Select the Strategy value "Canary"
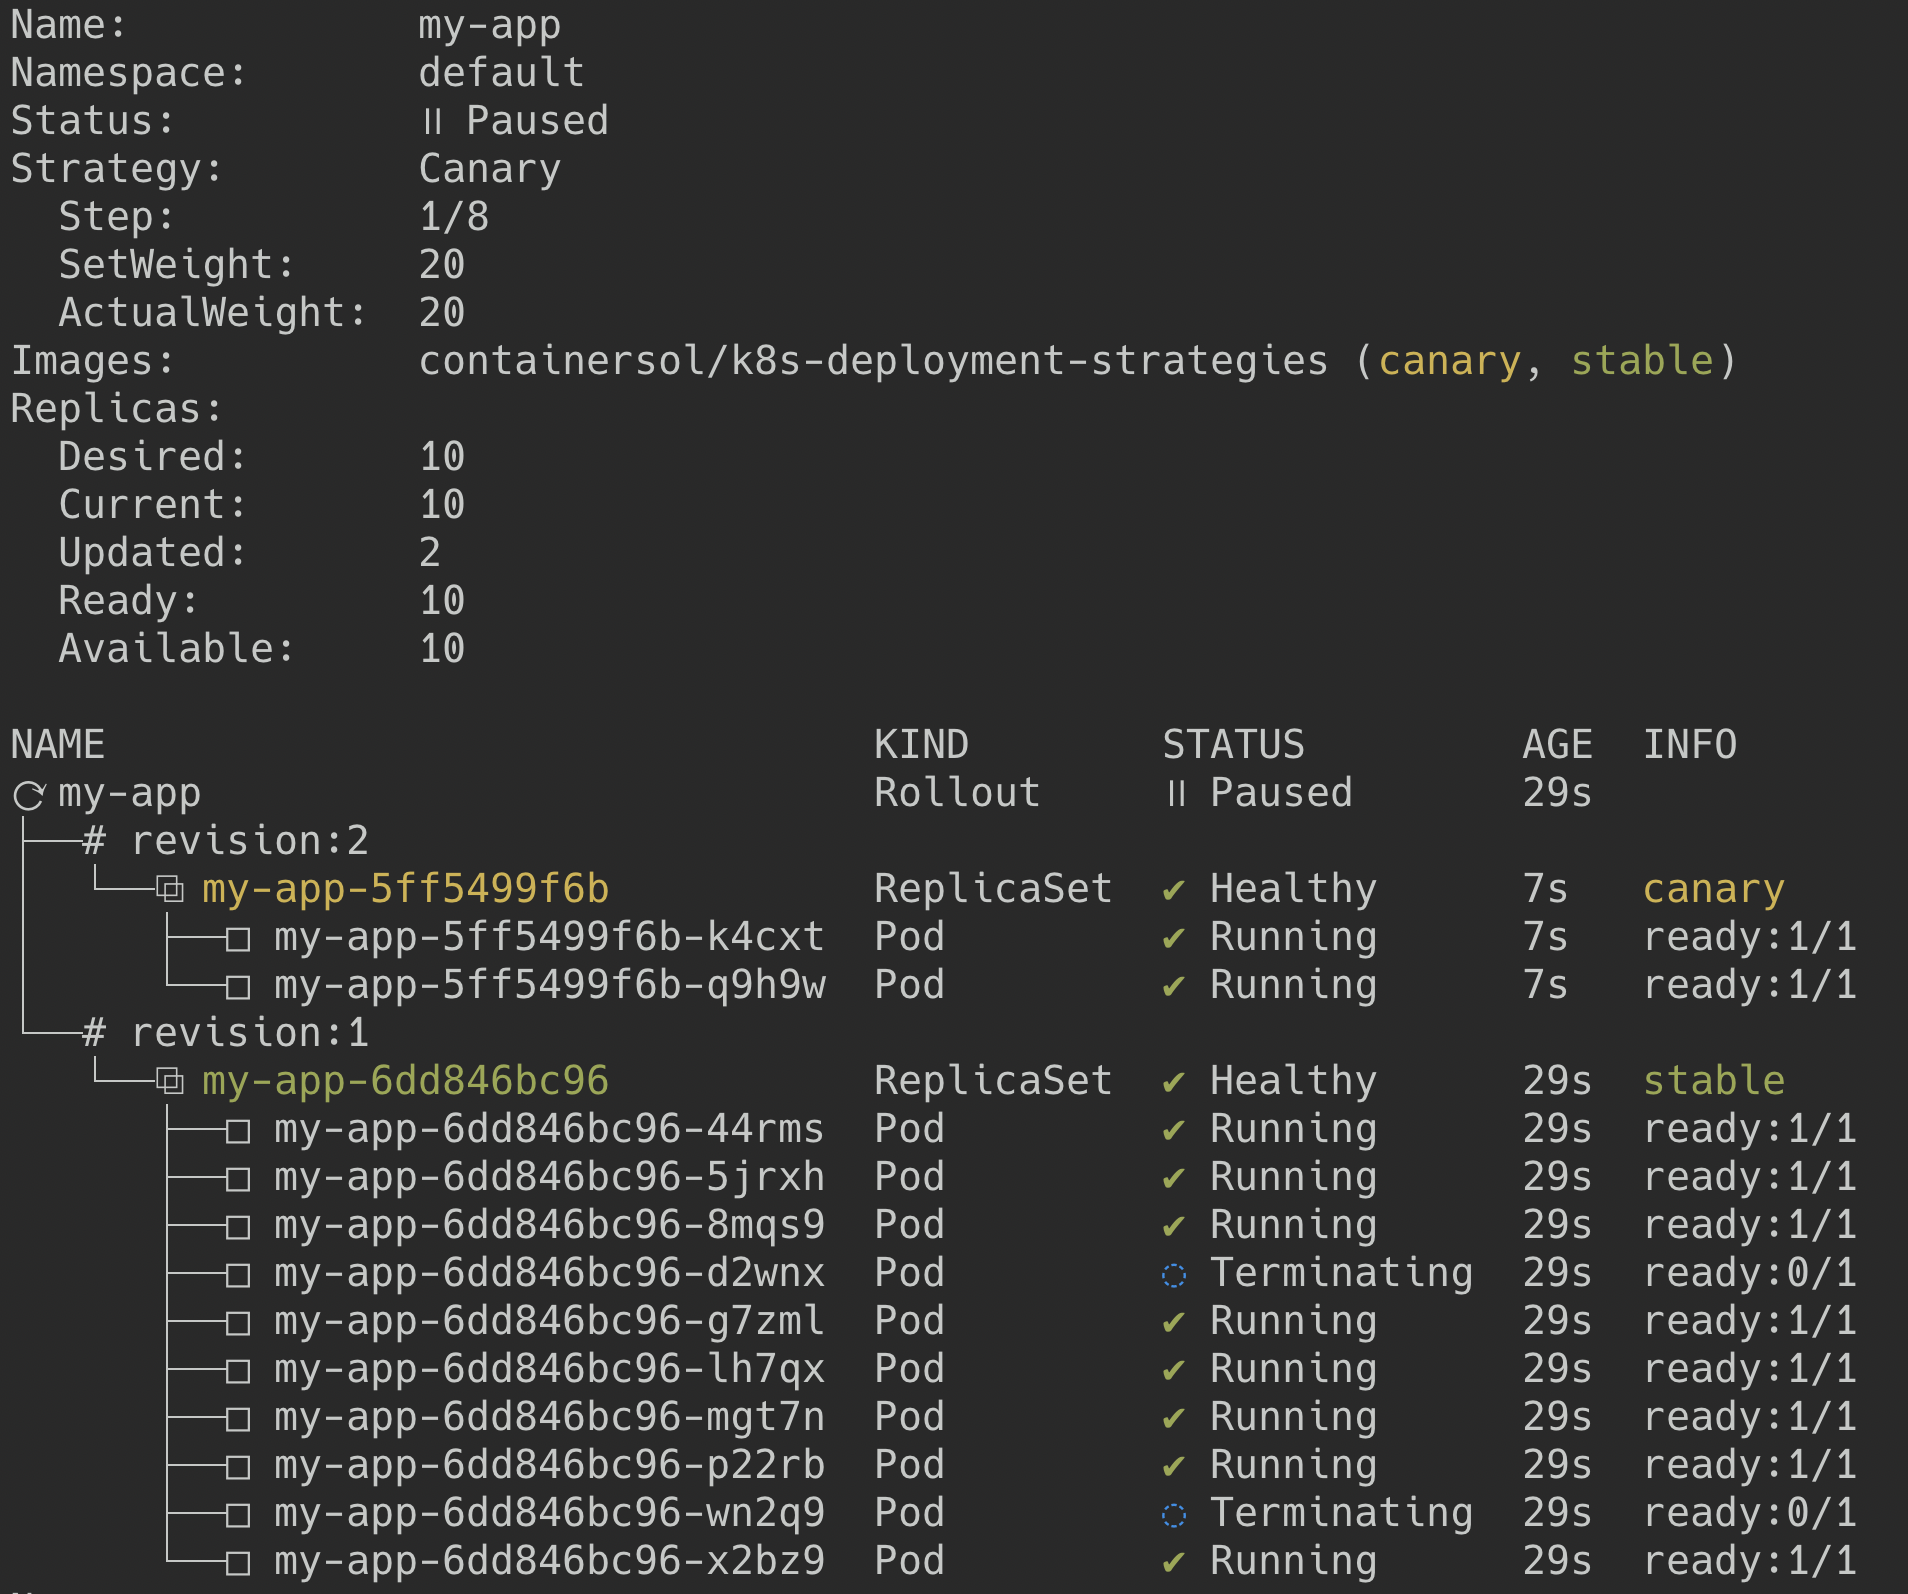Screen dimensions: 1908x1594 [490, 169]
